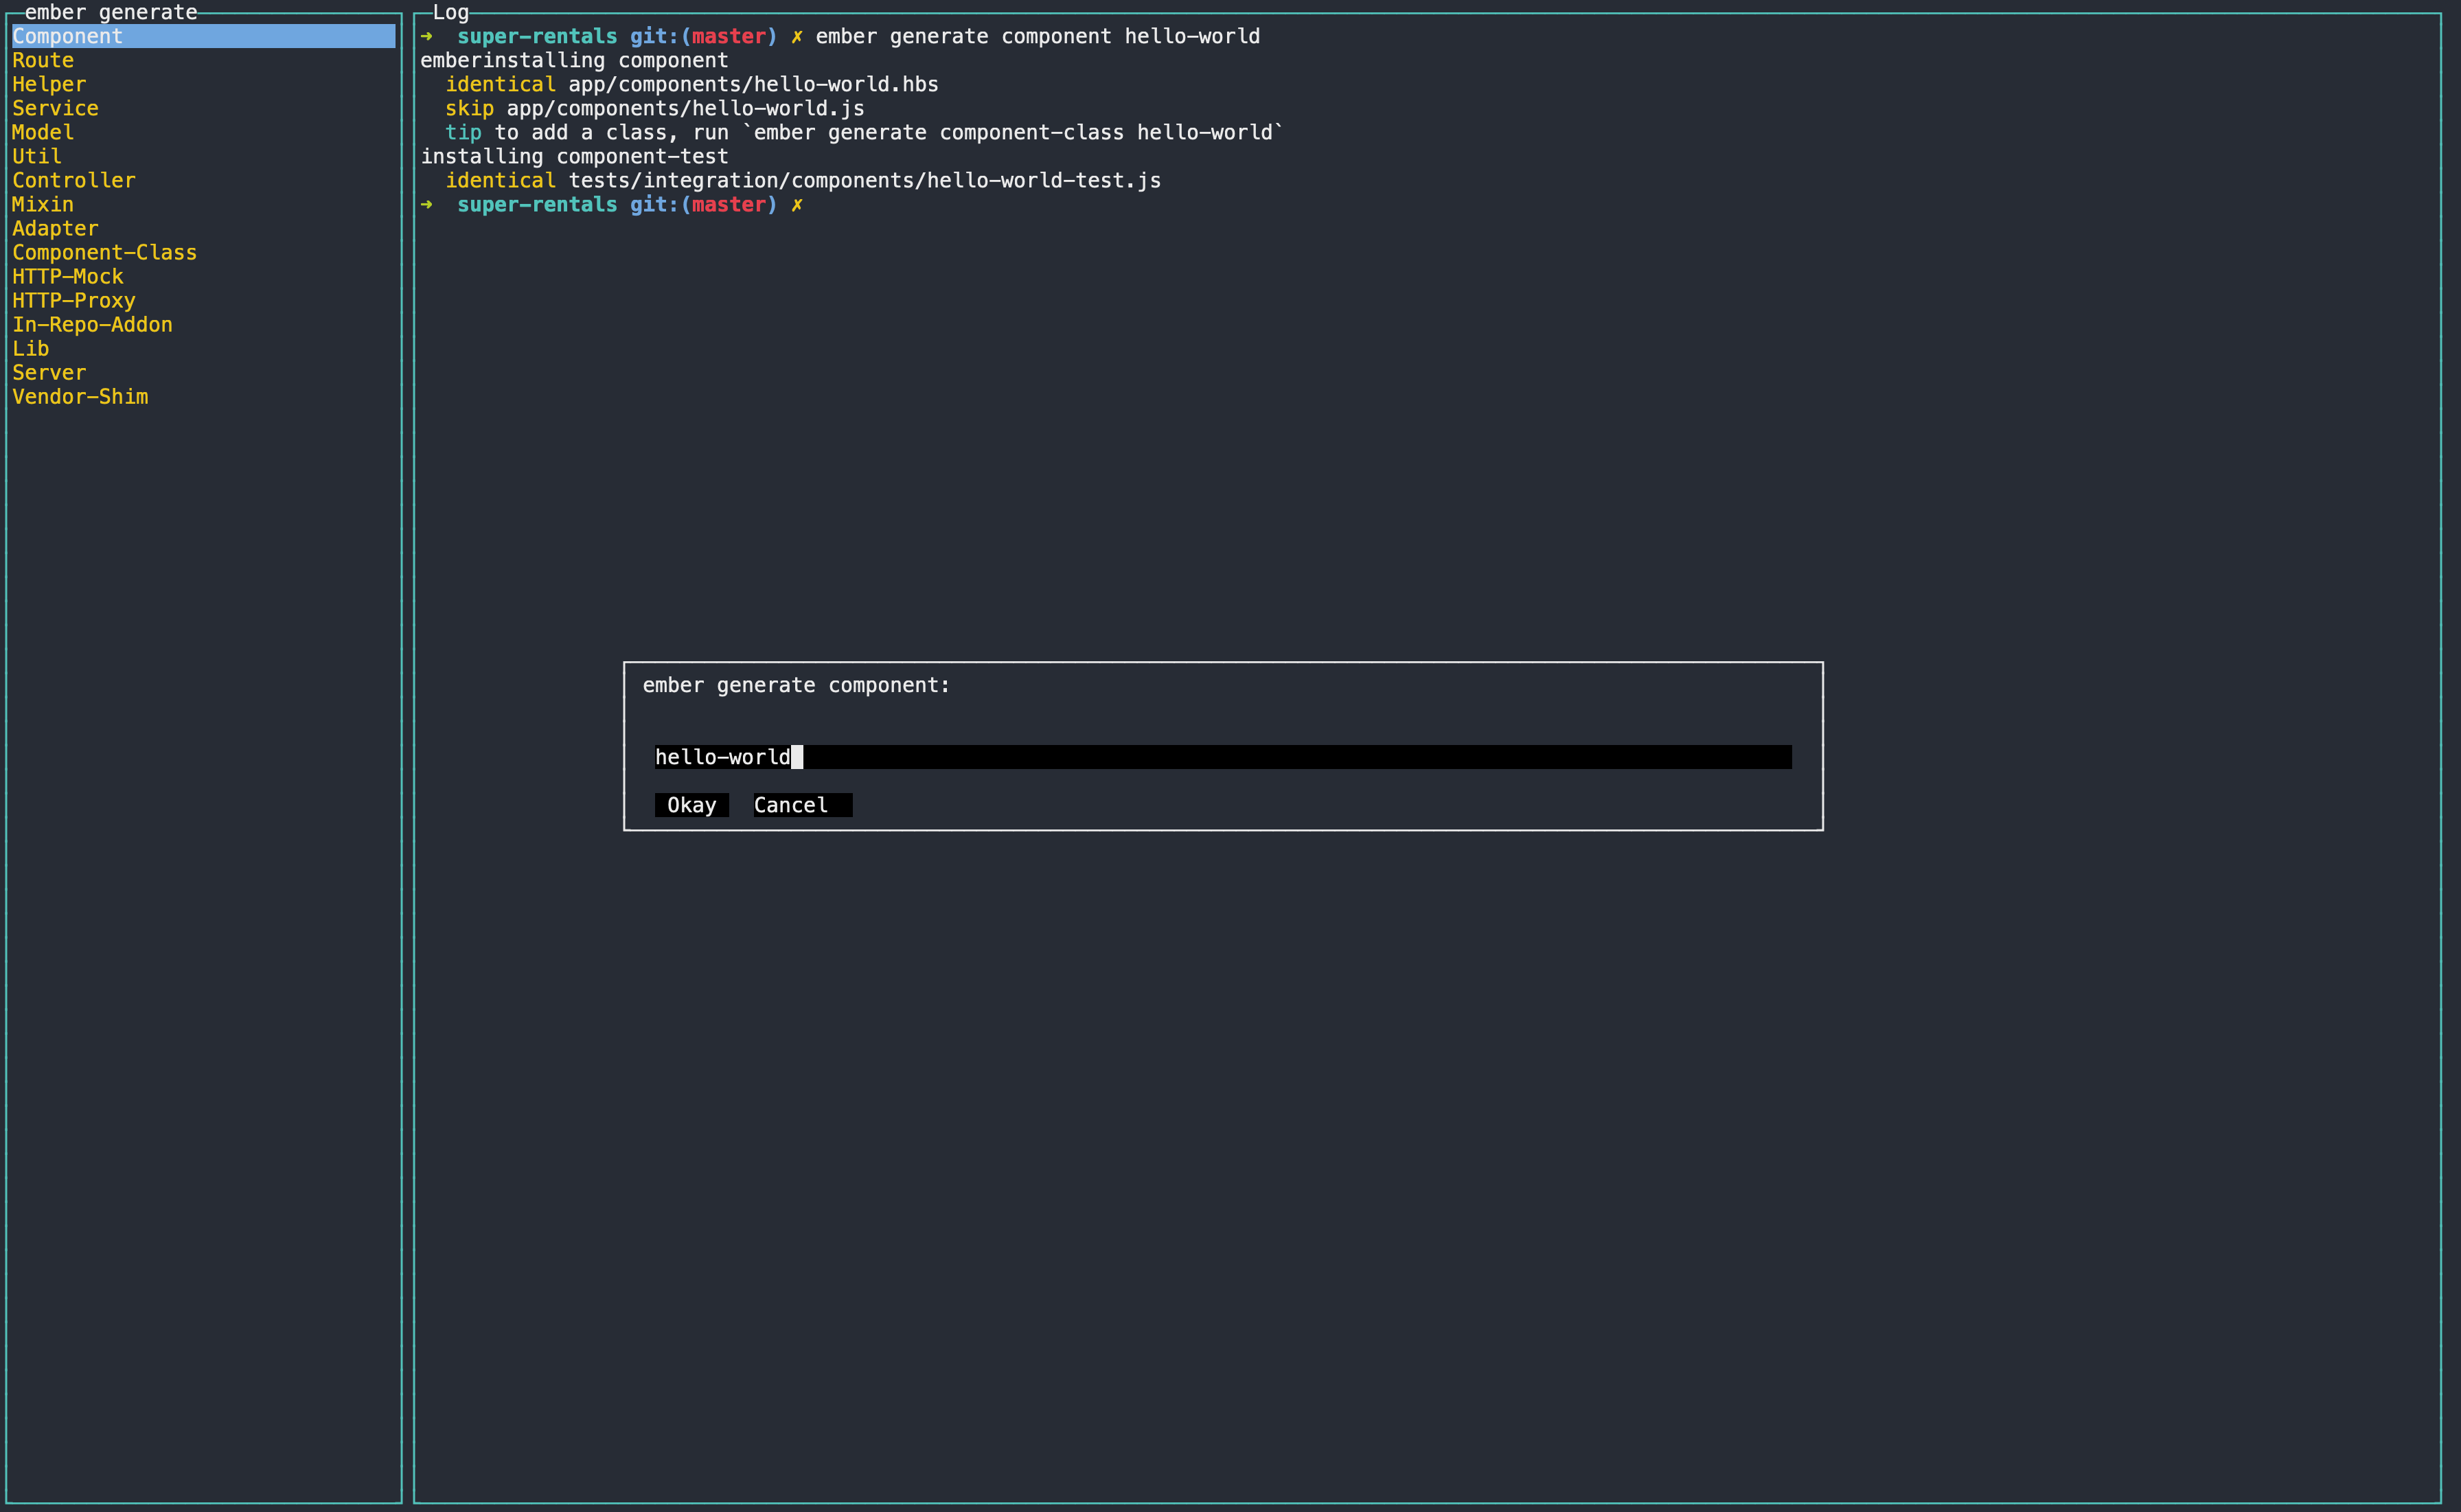Select Component in the generate list
Image resolution: width=2461 pixels, height=1512 pixels.
(67, 36)
